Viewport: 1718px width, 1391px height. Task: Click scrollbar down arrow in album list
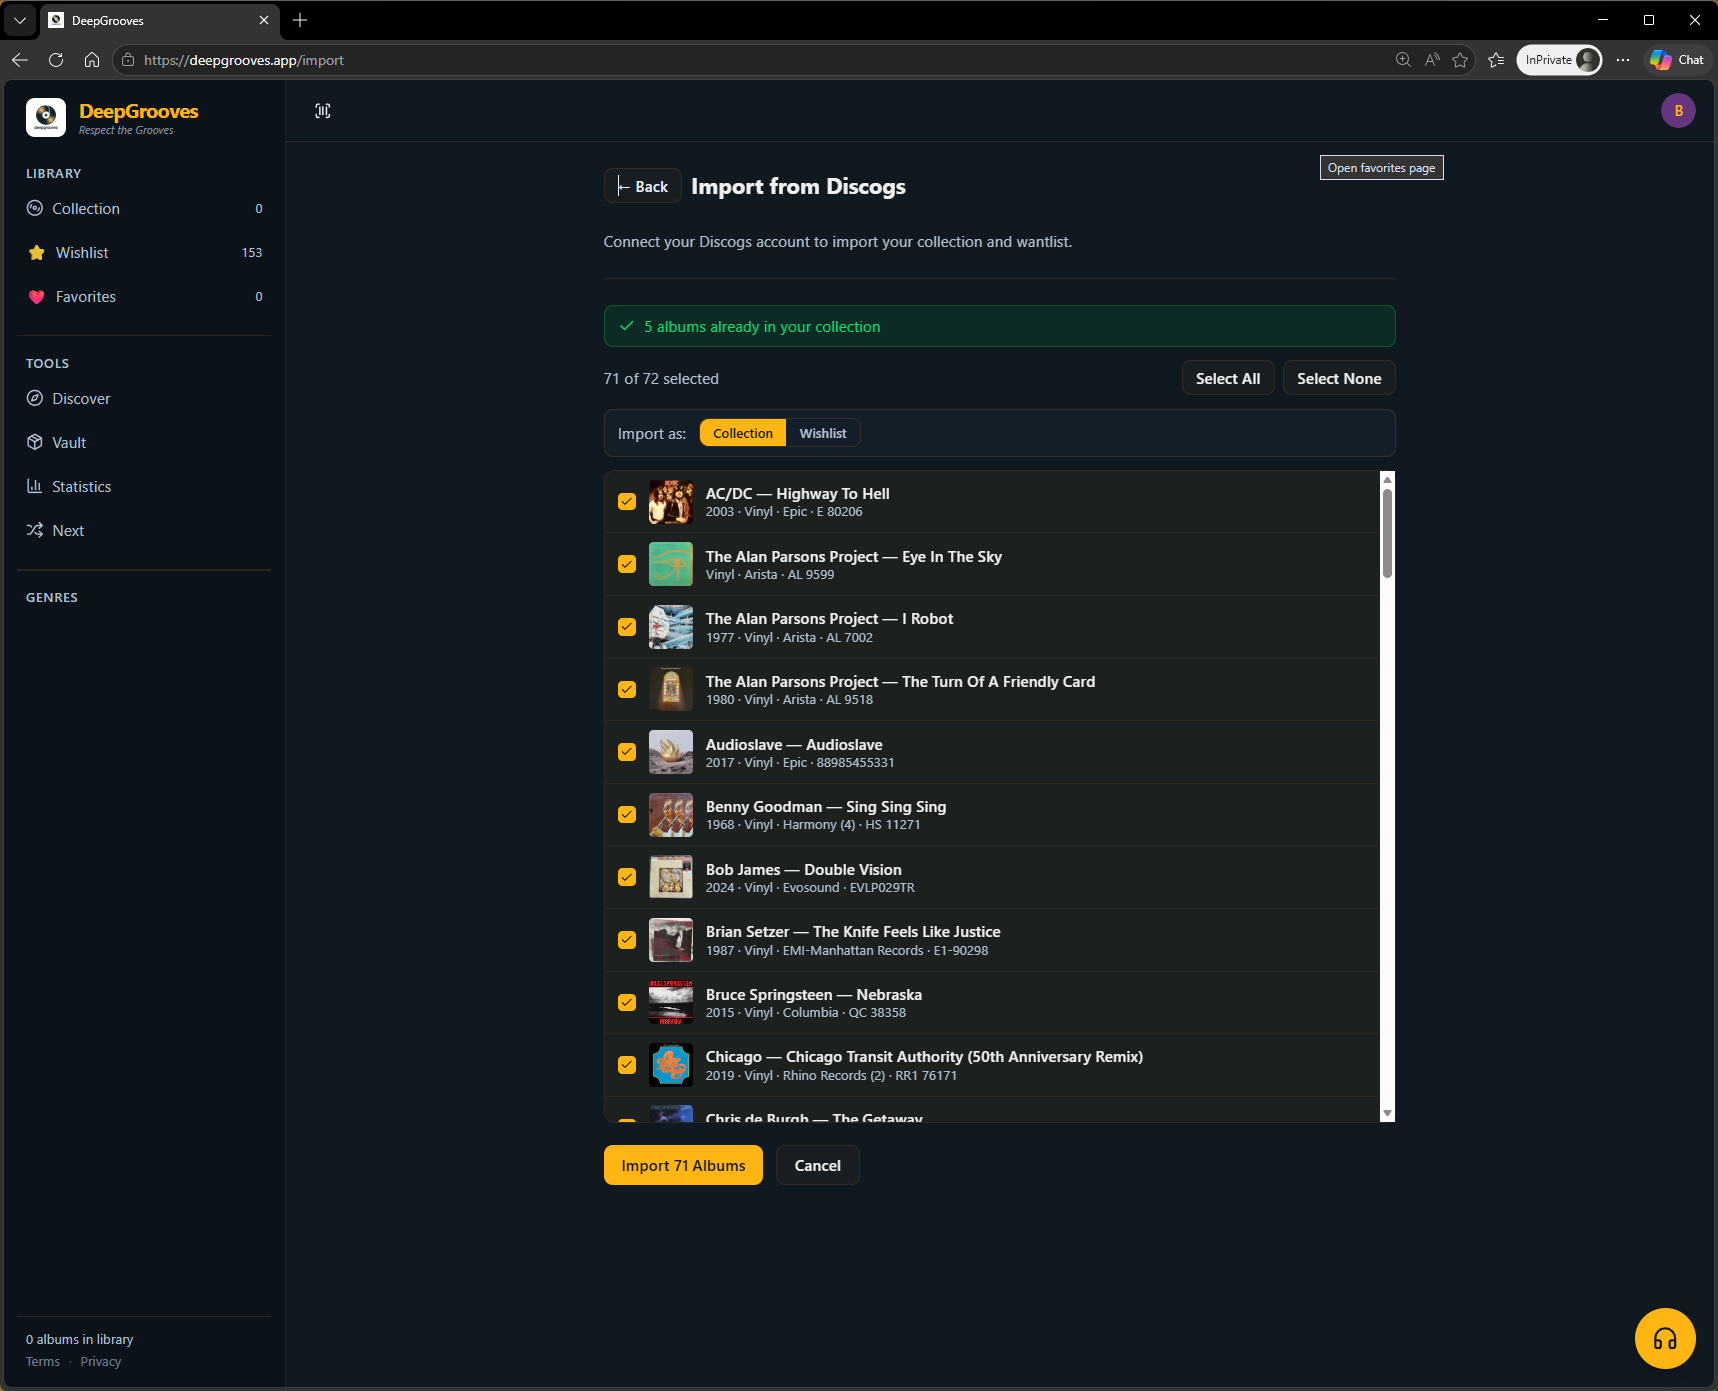(x=1387, y=1113)
